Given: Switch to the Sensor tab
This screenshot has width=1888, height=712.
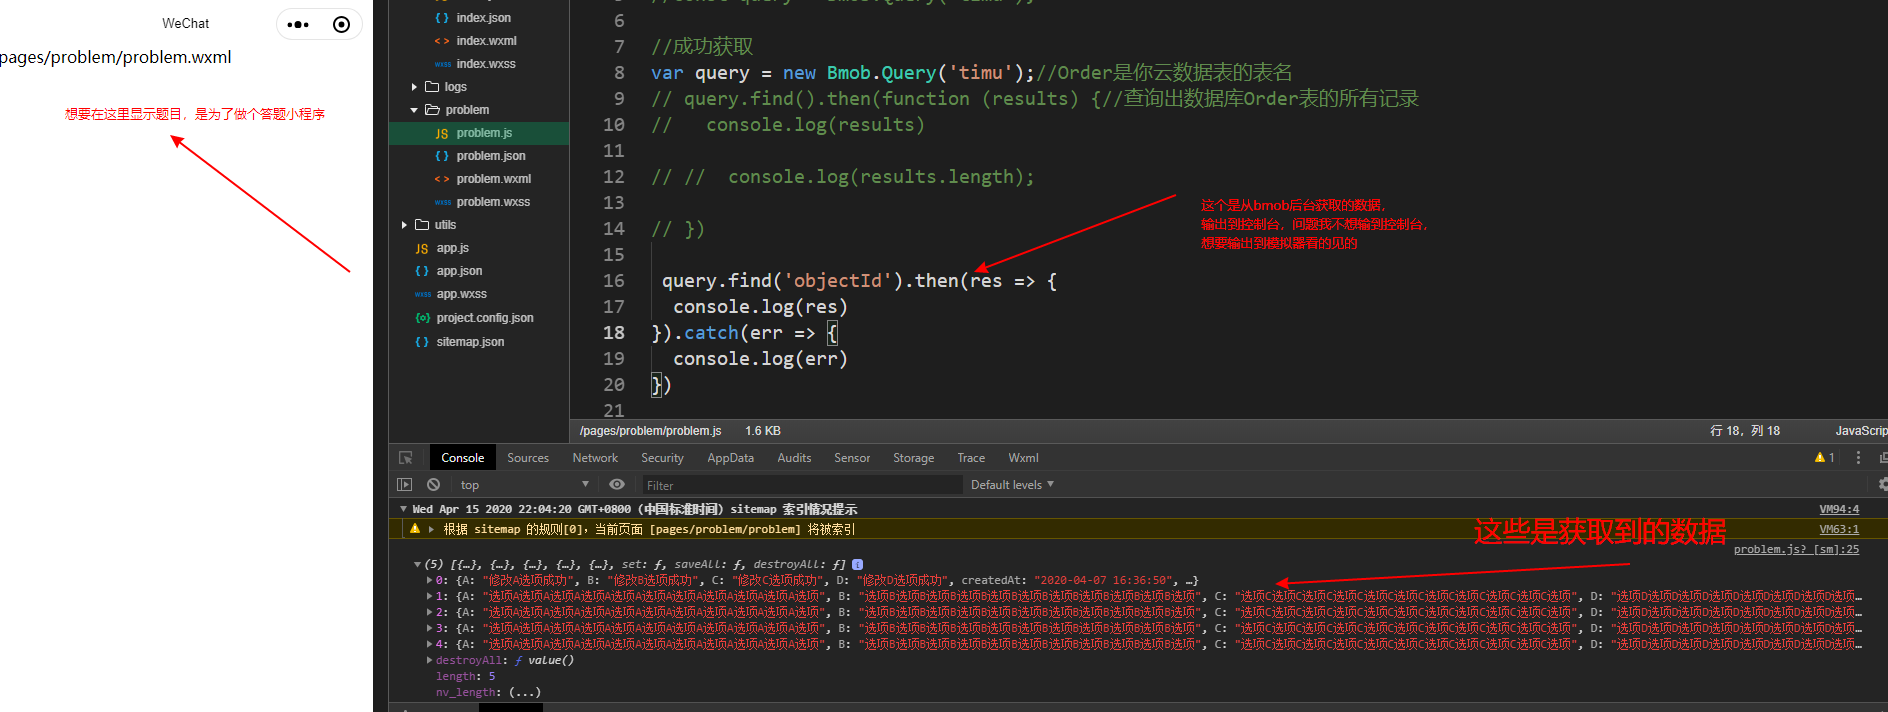Looking at the screenshot, I should tap(852, 458).
